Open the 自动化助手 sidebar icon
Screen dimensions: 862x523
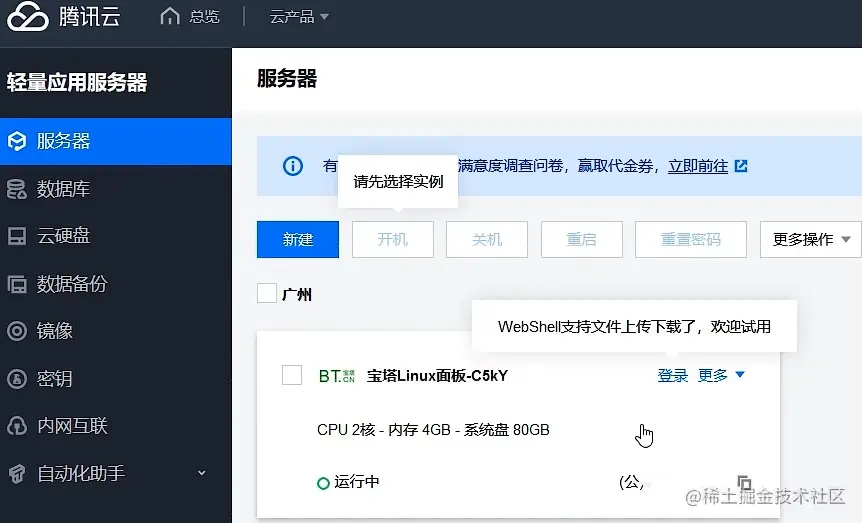point(16,474)
